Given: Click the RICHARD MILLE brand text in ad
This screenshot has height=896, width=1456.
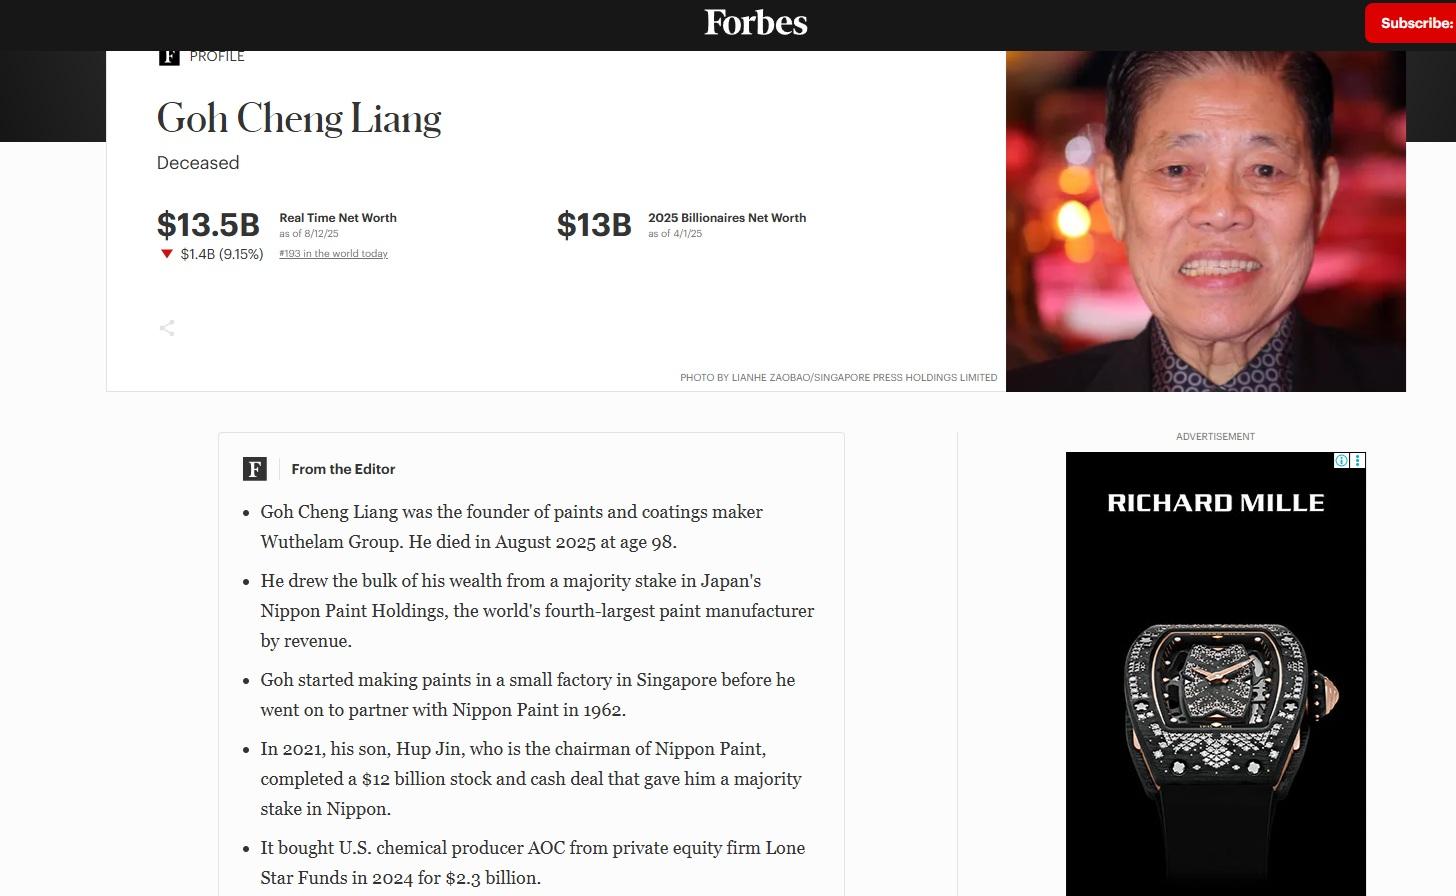Looking at the screenshot, I should [x=1216, y=503].
